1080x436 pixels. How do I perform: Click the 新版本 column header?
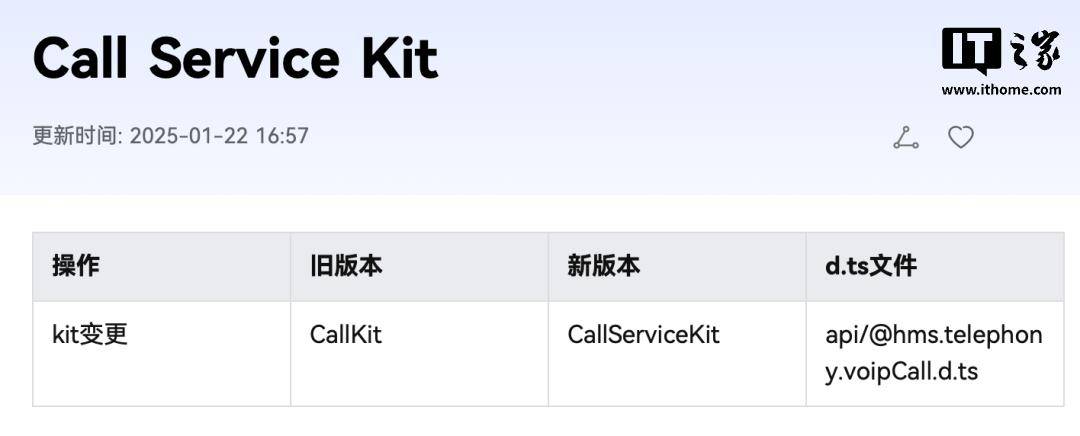point(603,266)
